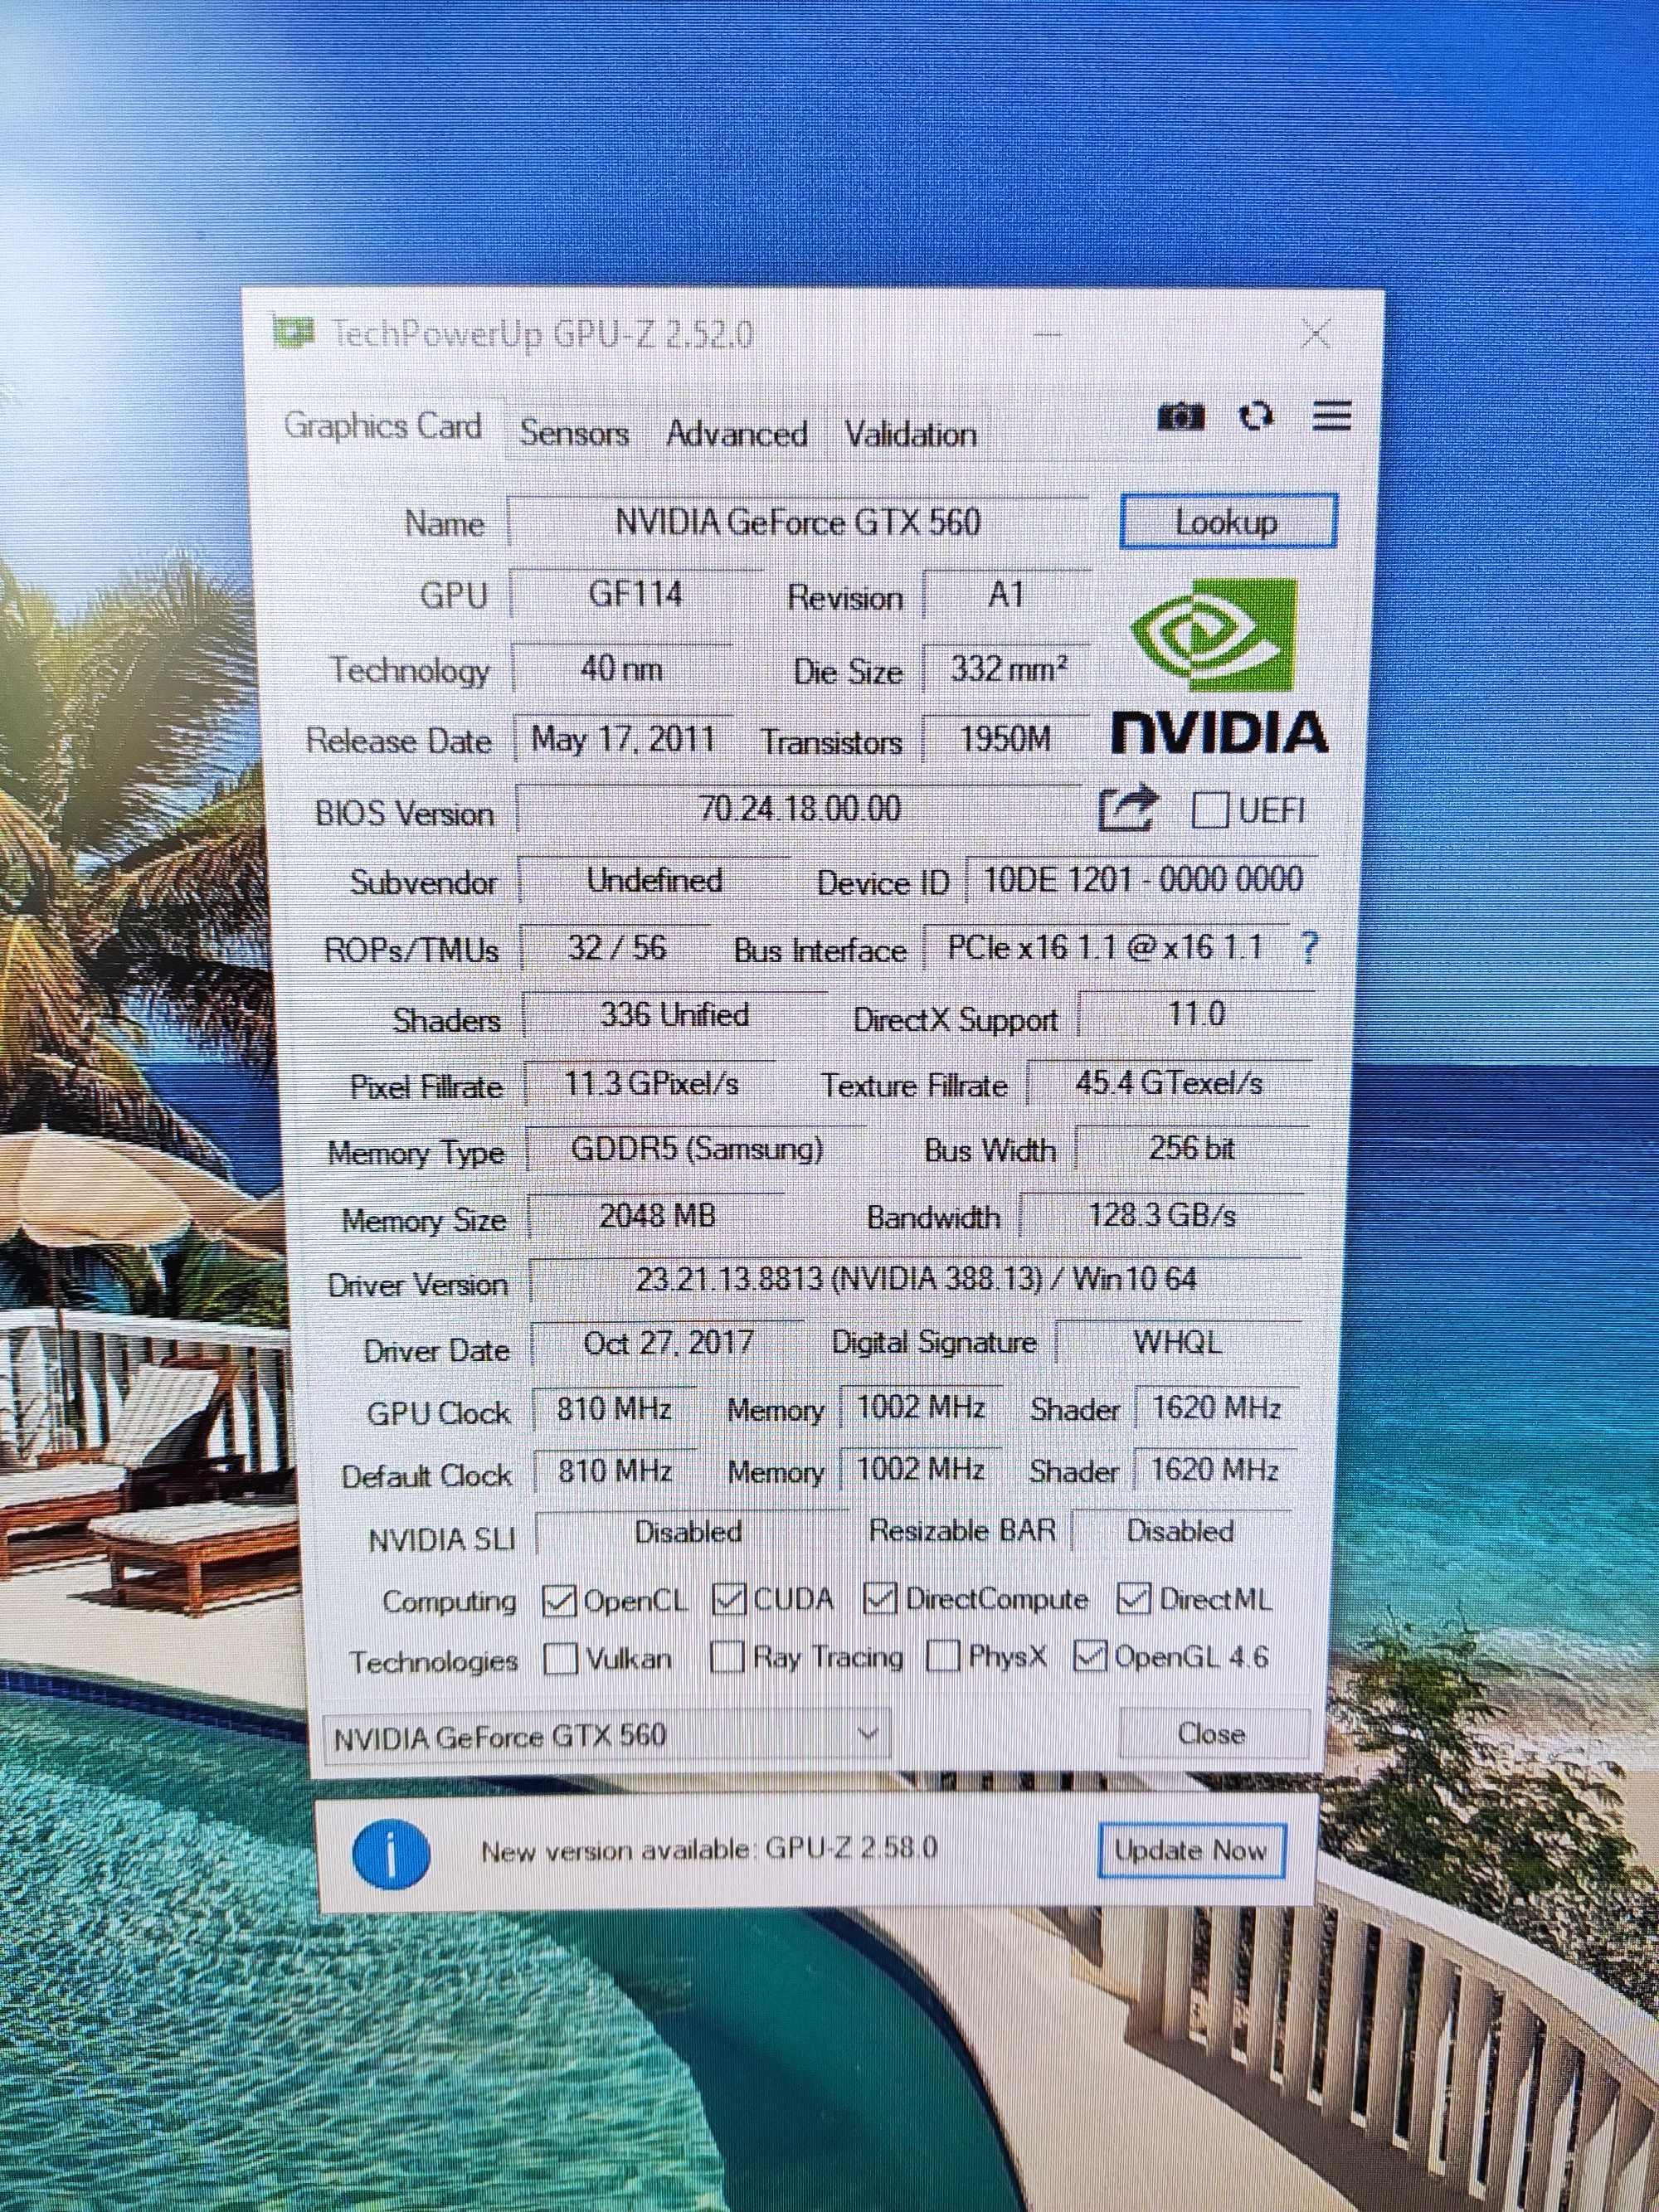Toggle the PhysX checkbox

943,1658
